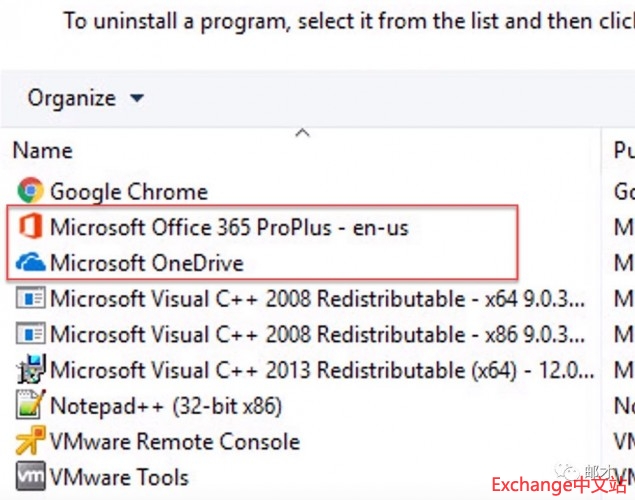
Task: Sort list by Name column header
Action: pyautogui.click(x=43, y=151)
